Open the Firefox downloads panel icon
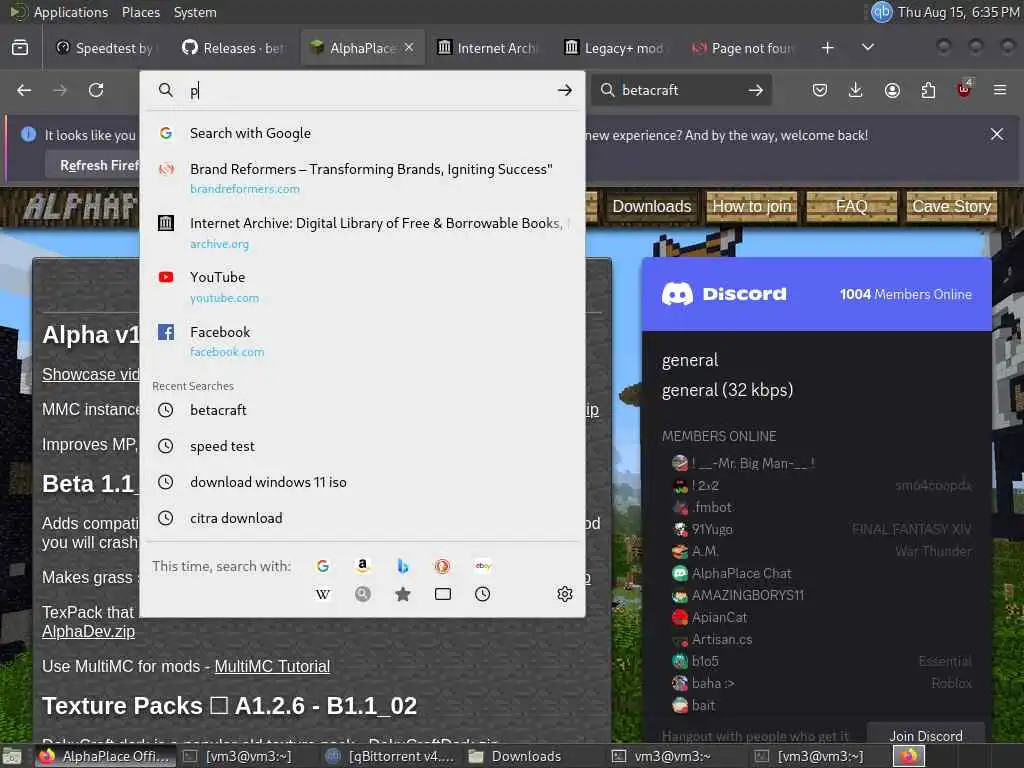 click(x=856, y=90)
